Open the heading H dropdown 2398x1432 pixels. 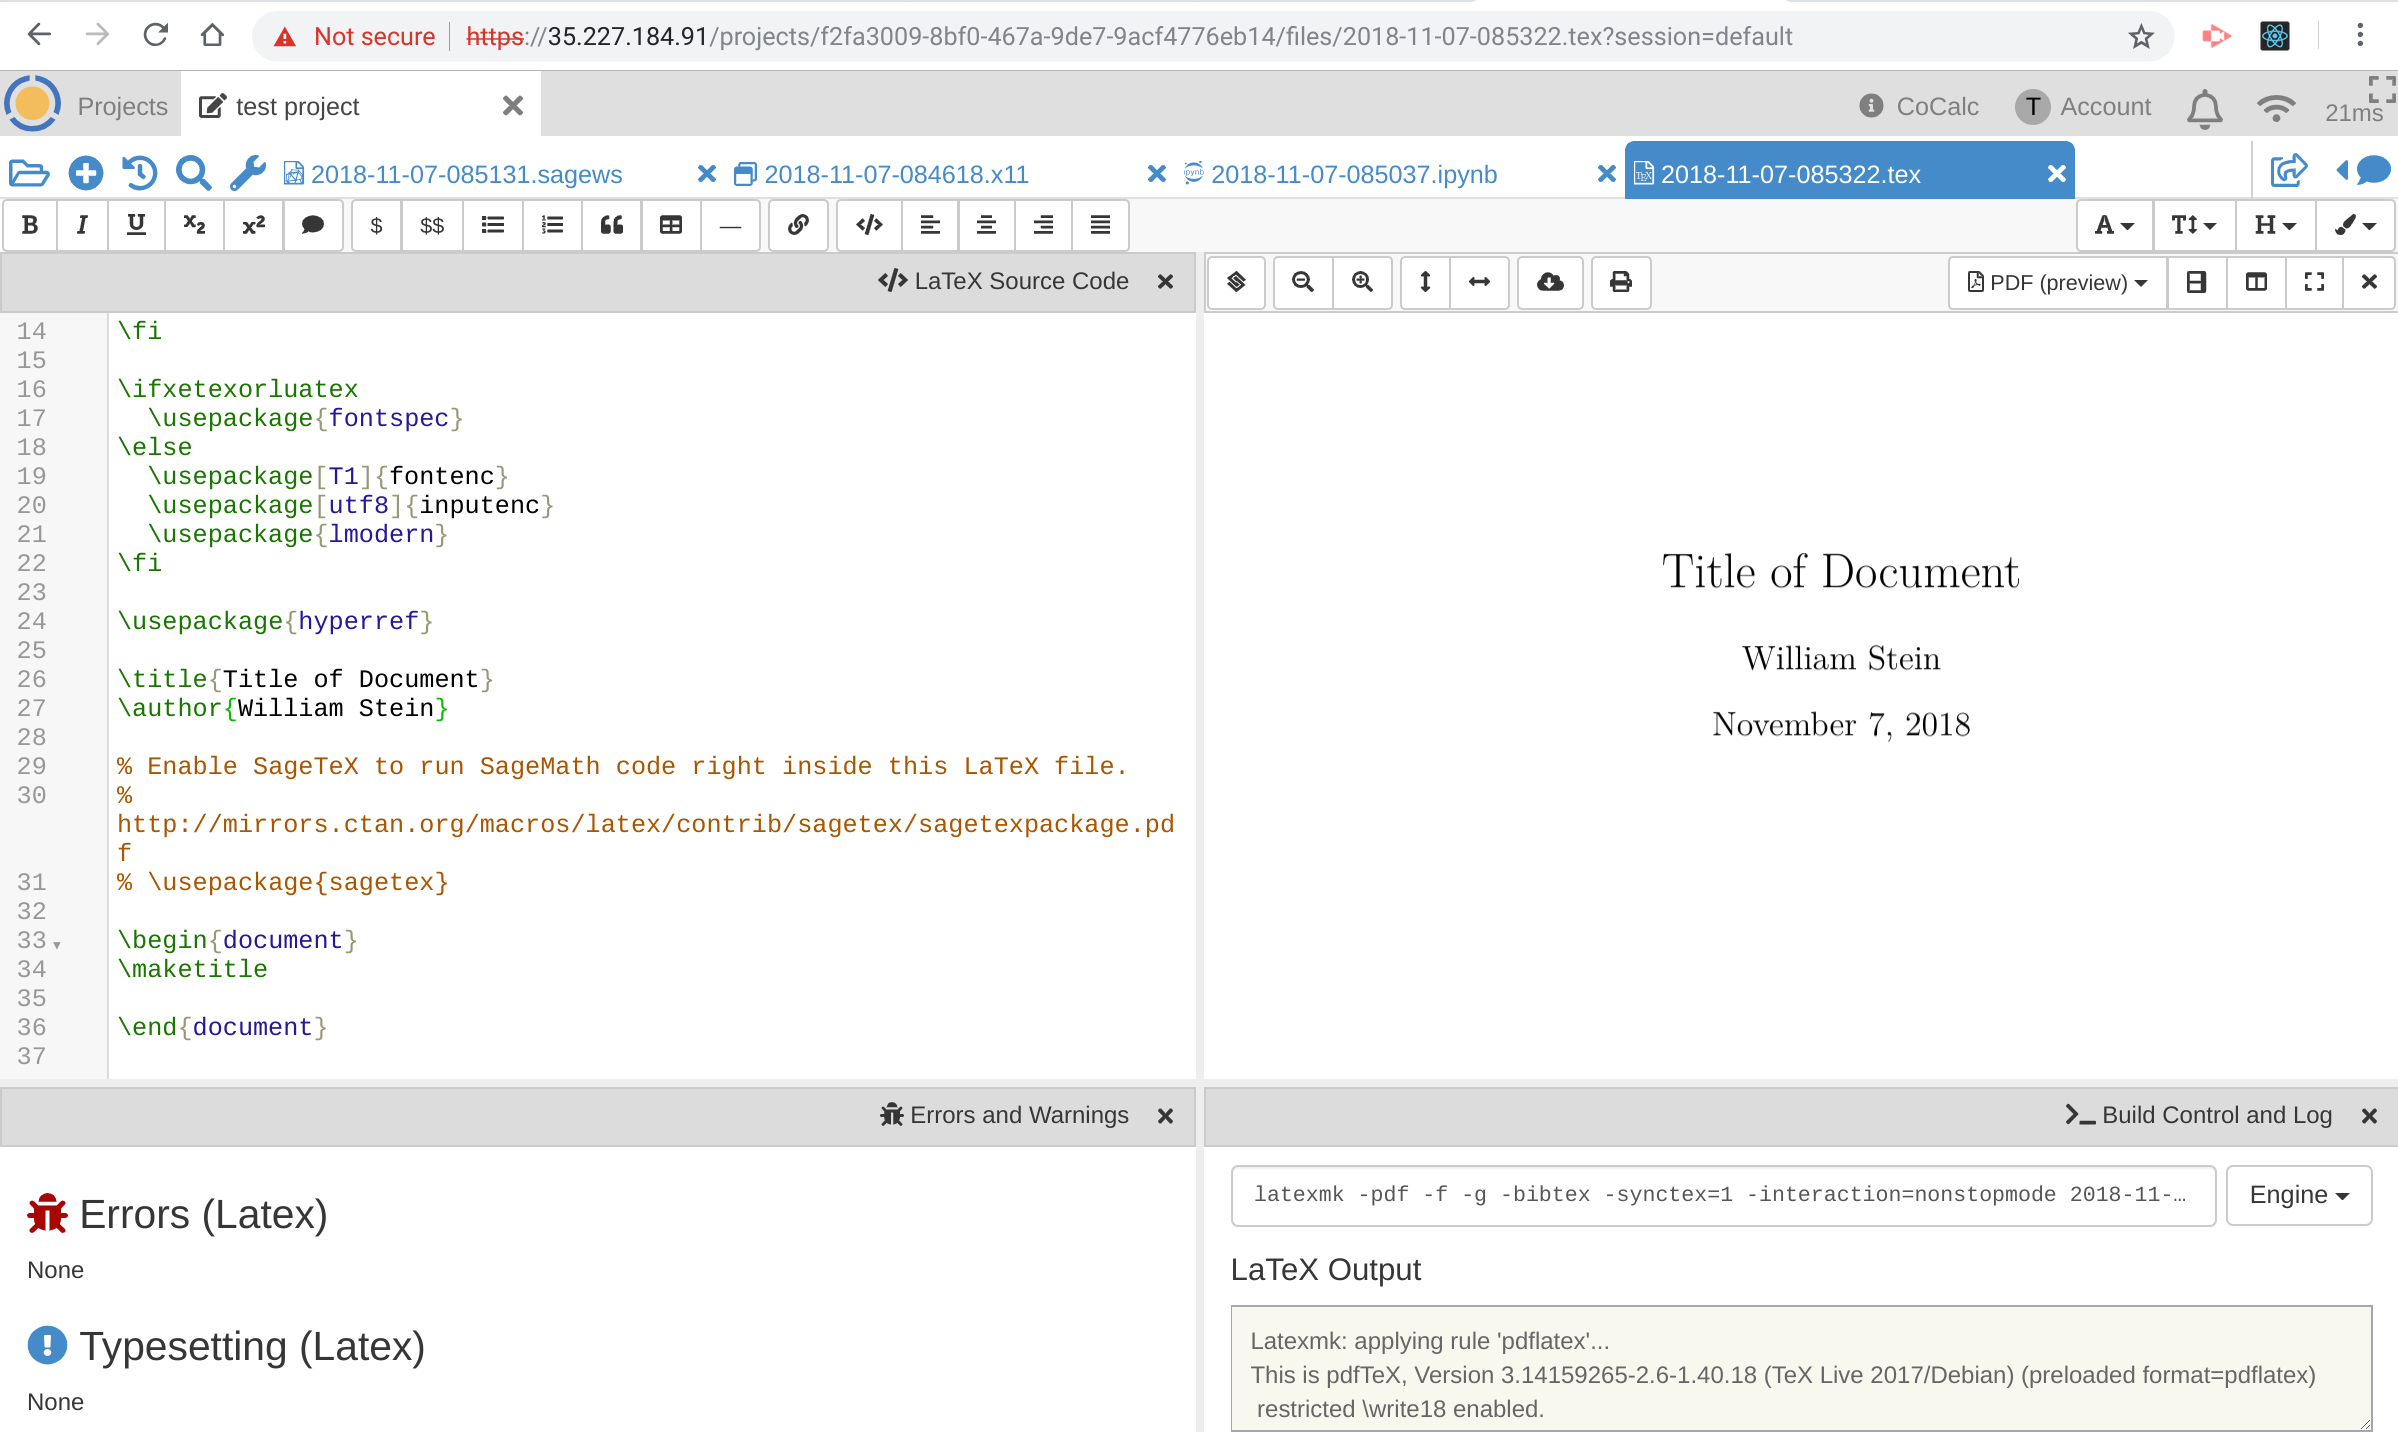pos(2274,225)
